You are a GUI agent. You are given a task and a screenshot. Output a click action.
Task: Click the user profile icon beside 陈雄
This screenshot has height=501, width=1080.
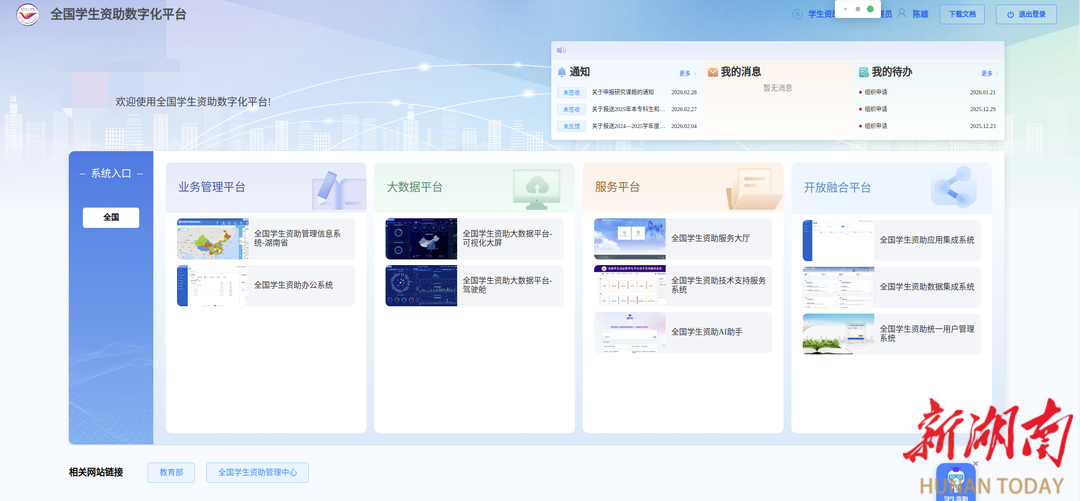[902, 14]
